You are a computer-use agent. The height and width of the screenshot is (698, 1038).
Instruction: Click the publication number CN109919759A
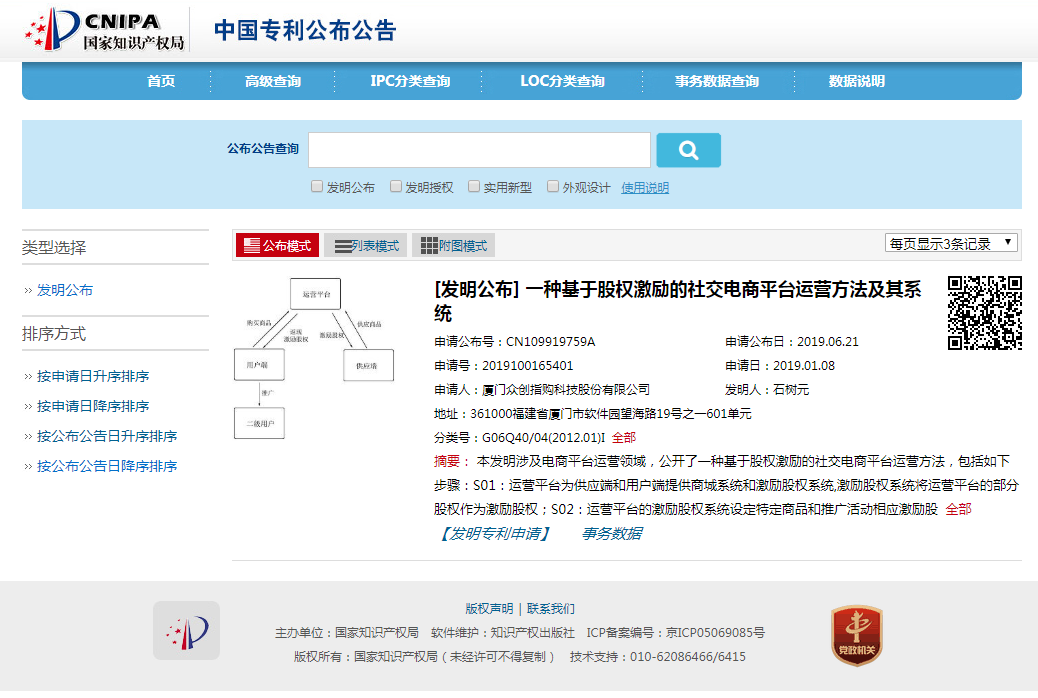(551, 342)
